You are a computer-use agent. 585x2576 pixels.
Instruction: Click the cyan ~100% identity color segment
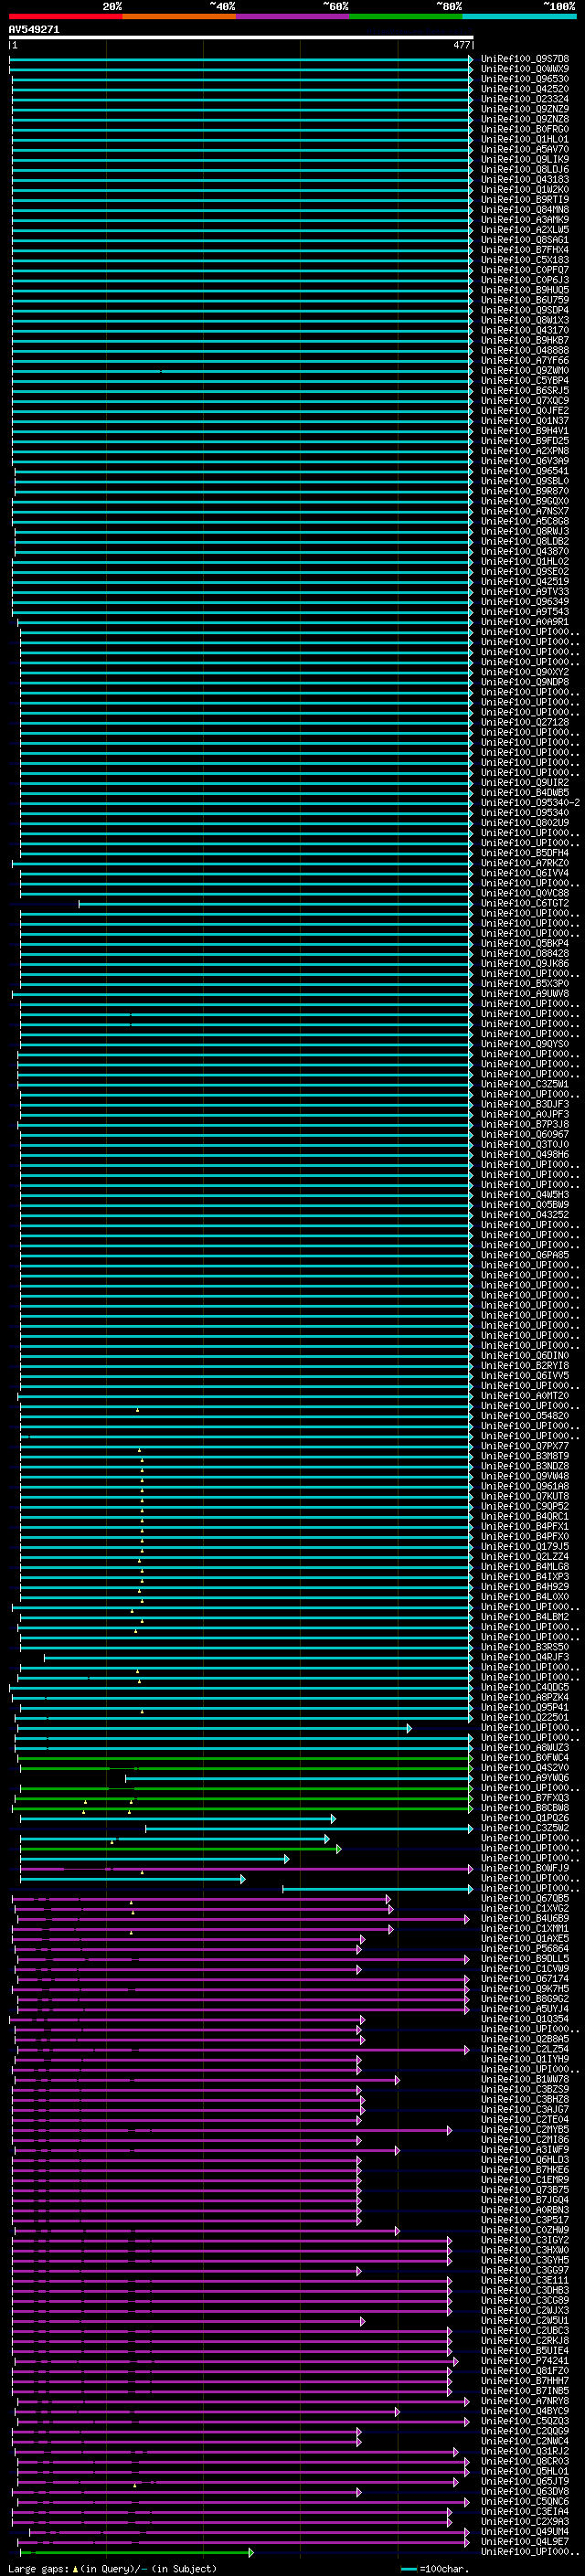click(519, 17)
